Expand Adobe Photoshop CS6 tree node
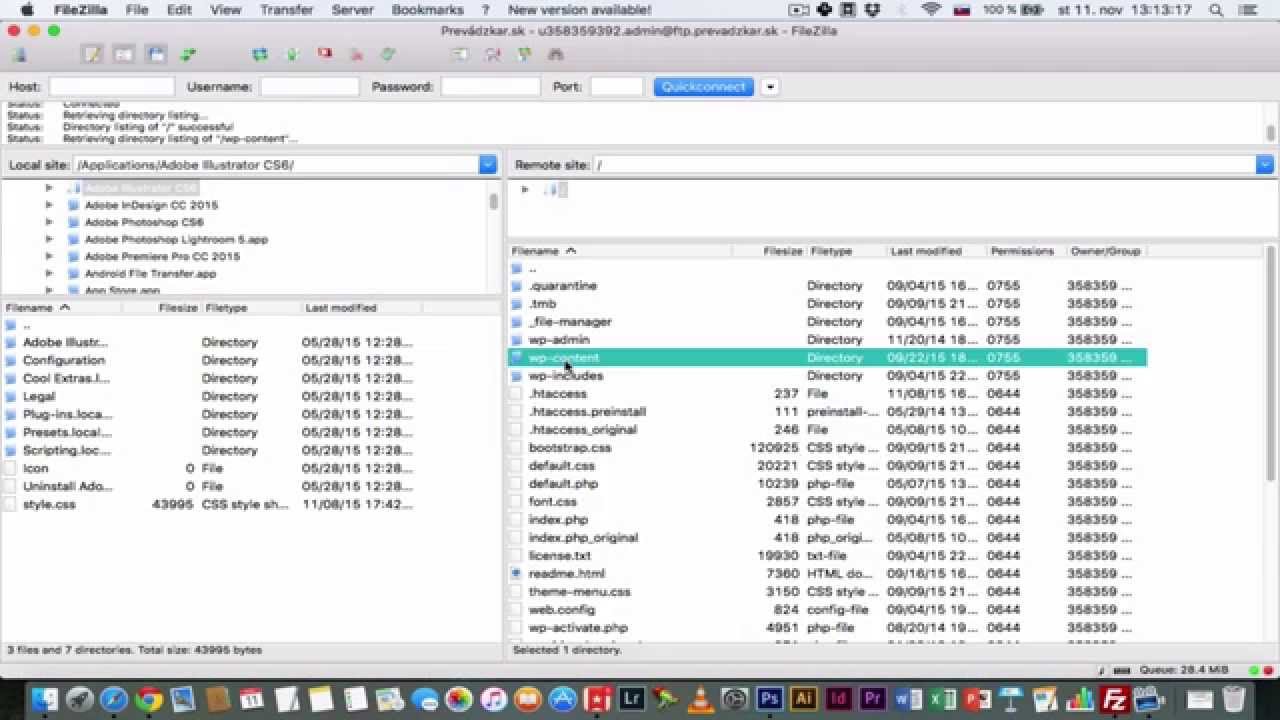Image resolution: width=1280 pixels, height=720 pixels. (49, 222)
